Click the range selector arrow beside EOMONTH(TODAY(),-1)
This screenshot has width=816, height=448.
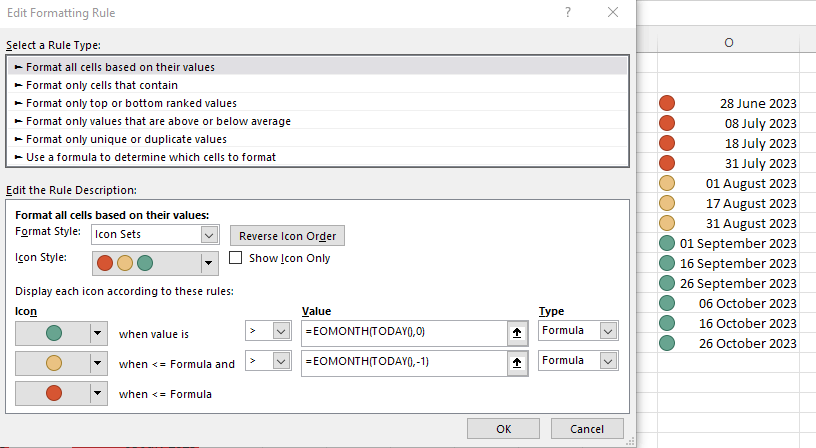517,363
